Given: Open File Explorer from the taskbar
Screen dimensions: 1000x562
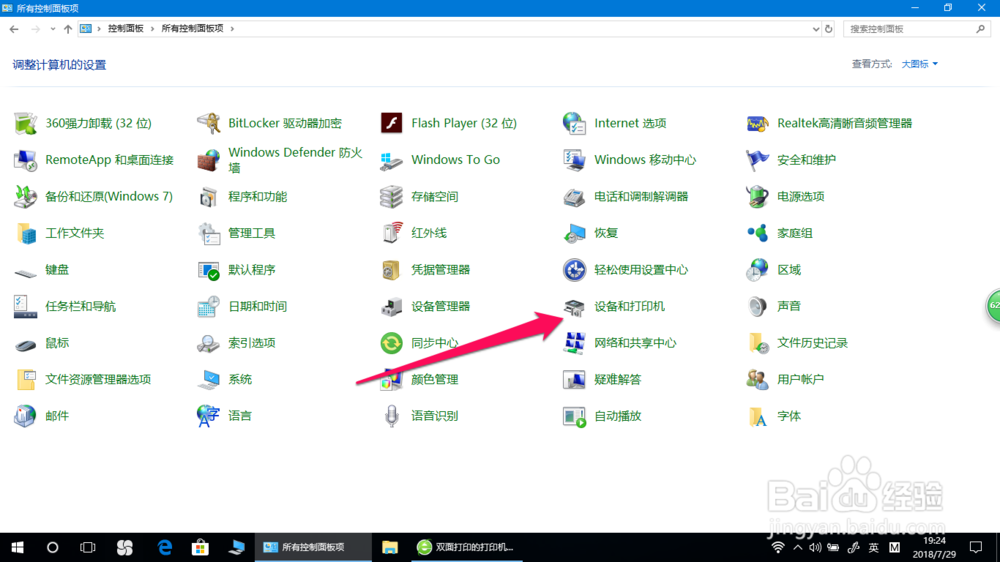Looking at the screenshot, I should pyautogui.click(x=390, y=547).
